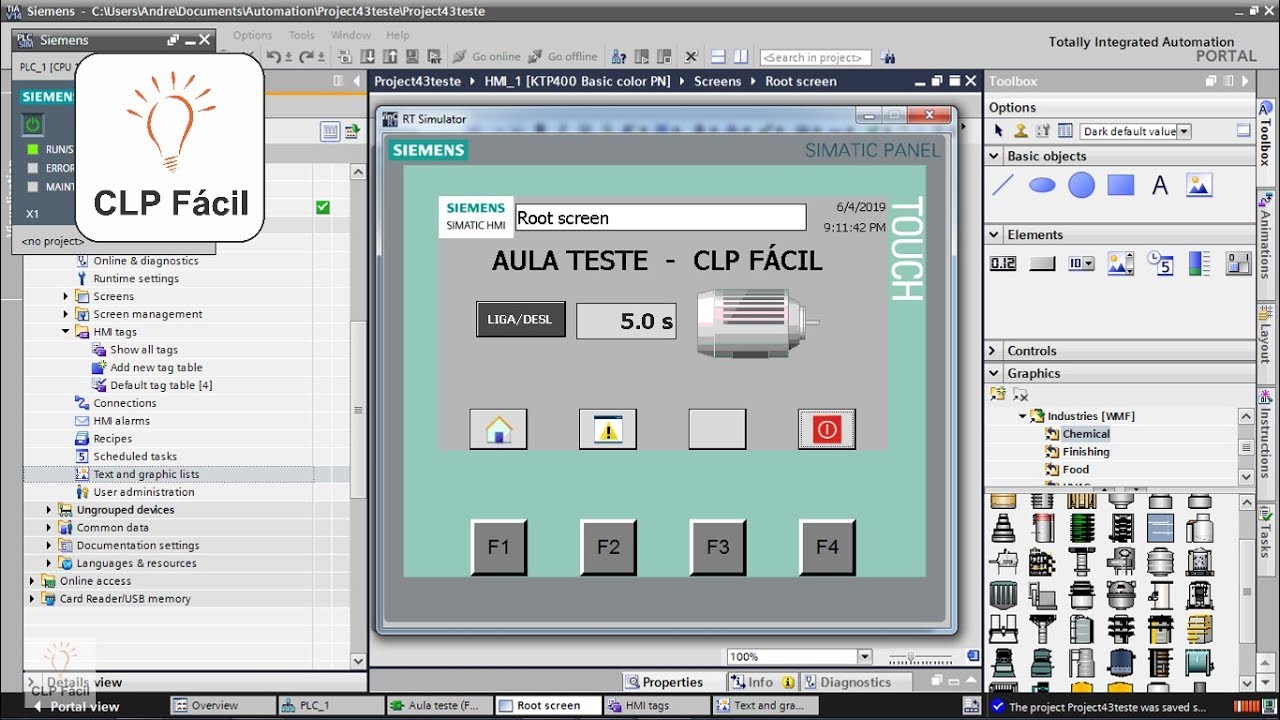Image resolution: width=1280 pixels, height=720 pixels.
Task: Click the Home button in simulator
Action: pyautogui.click(x=498, y=430)
